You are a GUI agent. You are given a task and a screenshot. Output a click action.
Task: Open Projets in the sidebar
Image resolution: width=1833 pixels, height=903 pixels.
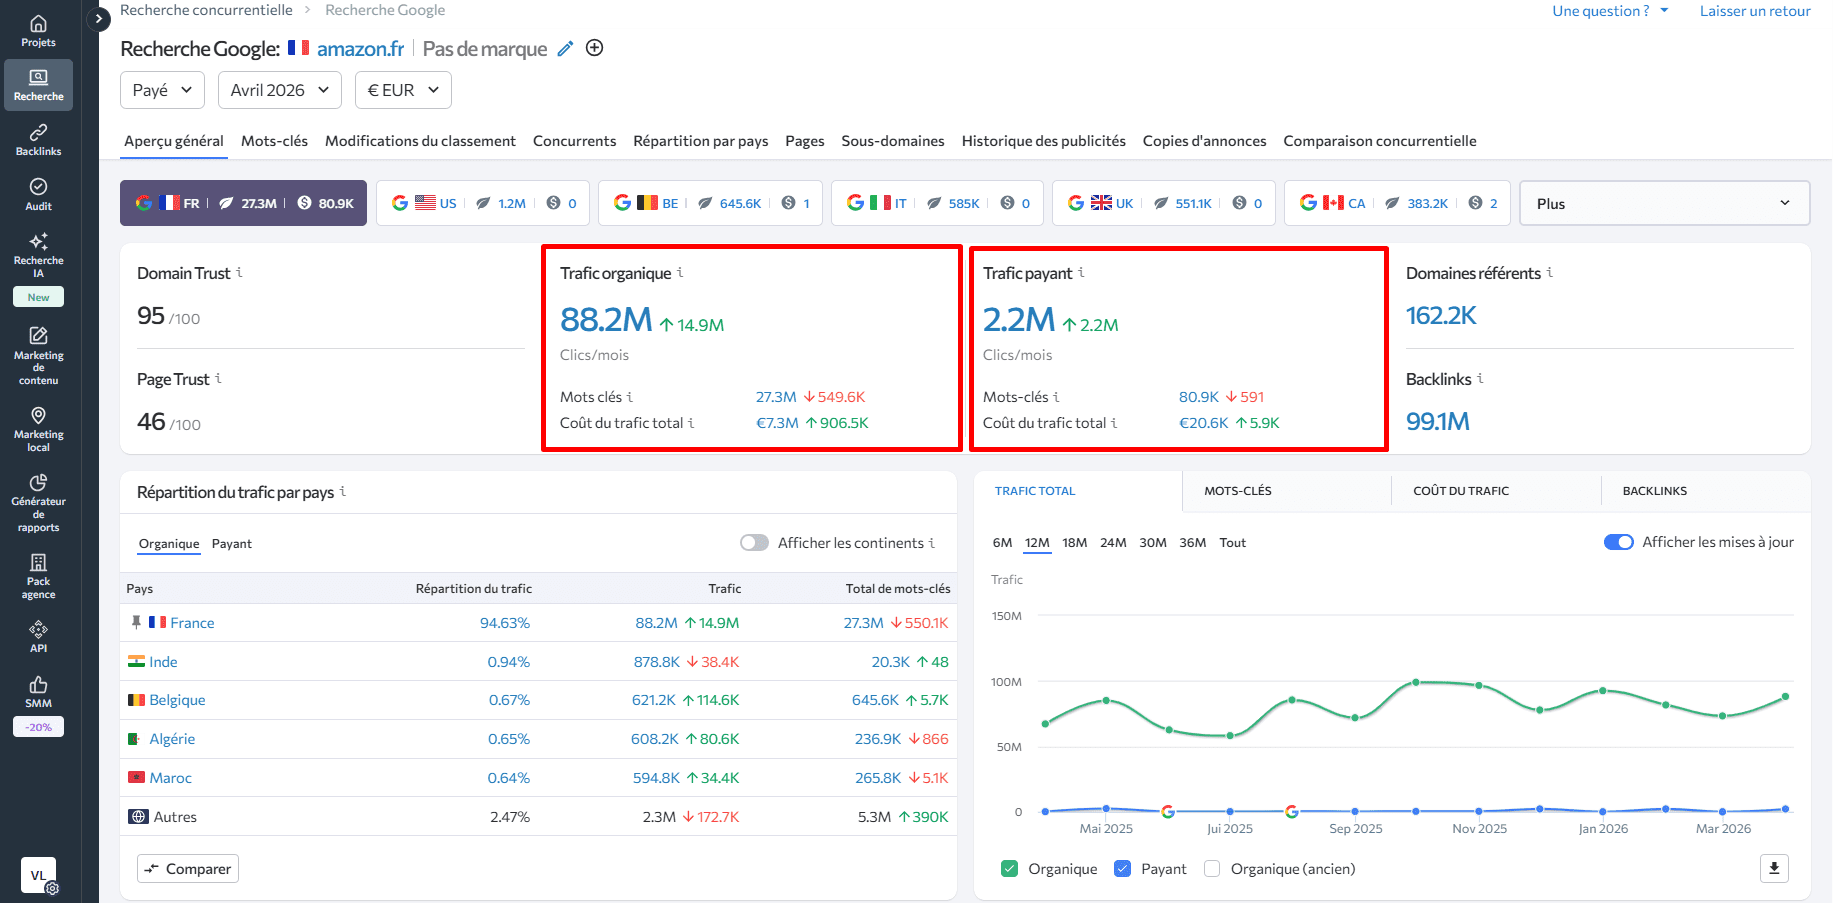point(38,30)
